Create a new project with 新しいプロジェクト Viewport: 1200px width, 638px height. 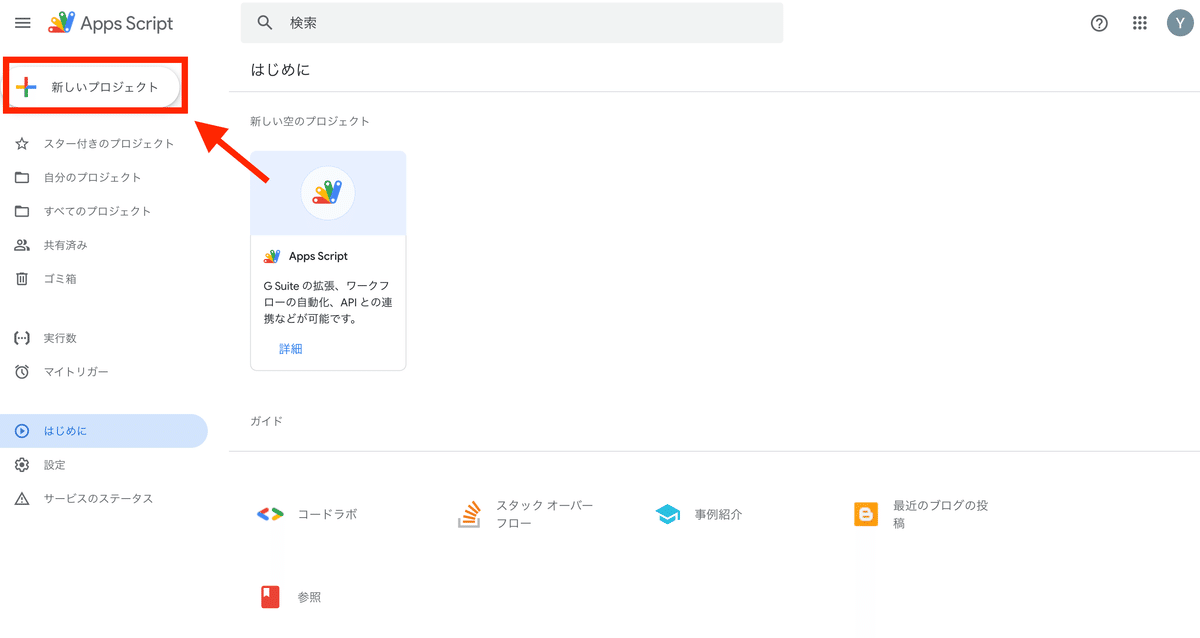(x=96, y=87)
